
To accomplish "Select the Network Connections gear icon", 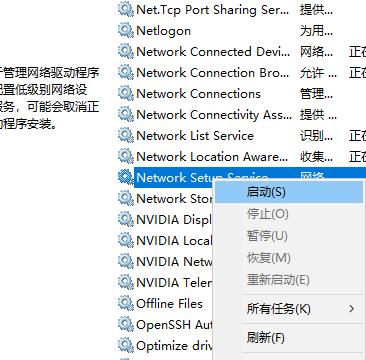I will point(126,94).
